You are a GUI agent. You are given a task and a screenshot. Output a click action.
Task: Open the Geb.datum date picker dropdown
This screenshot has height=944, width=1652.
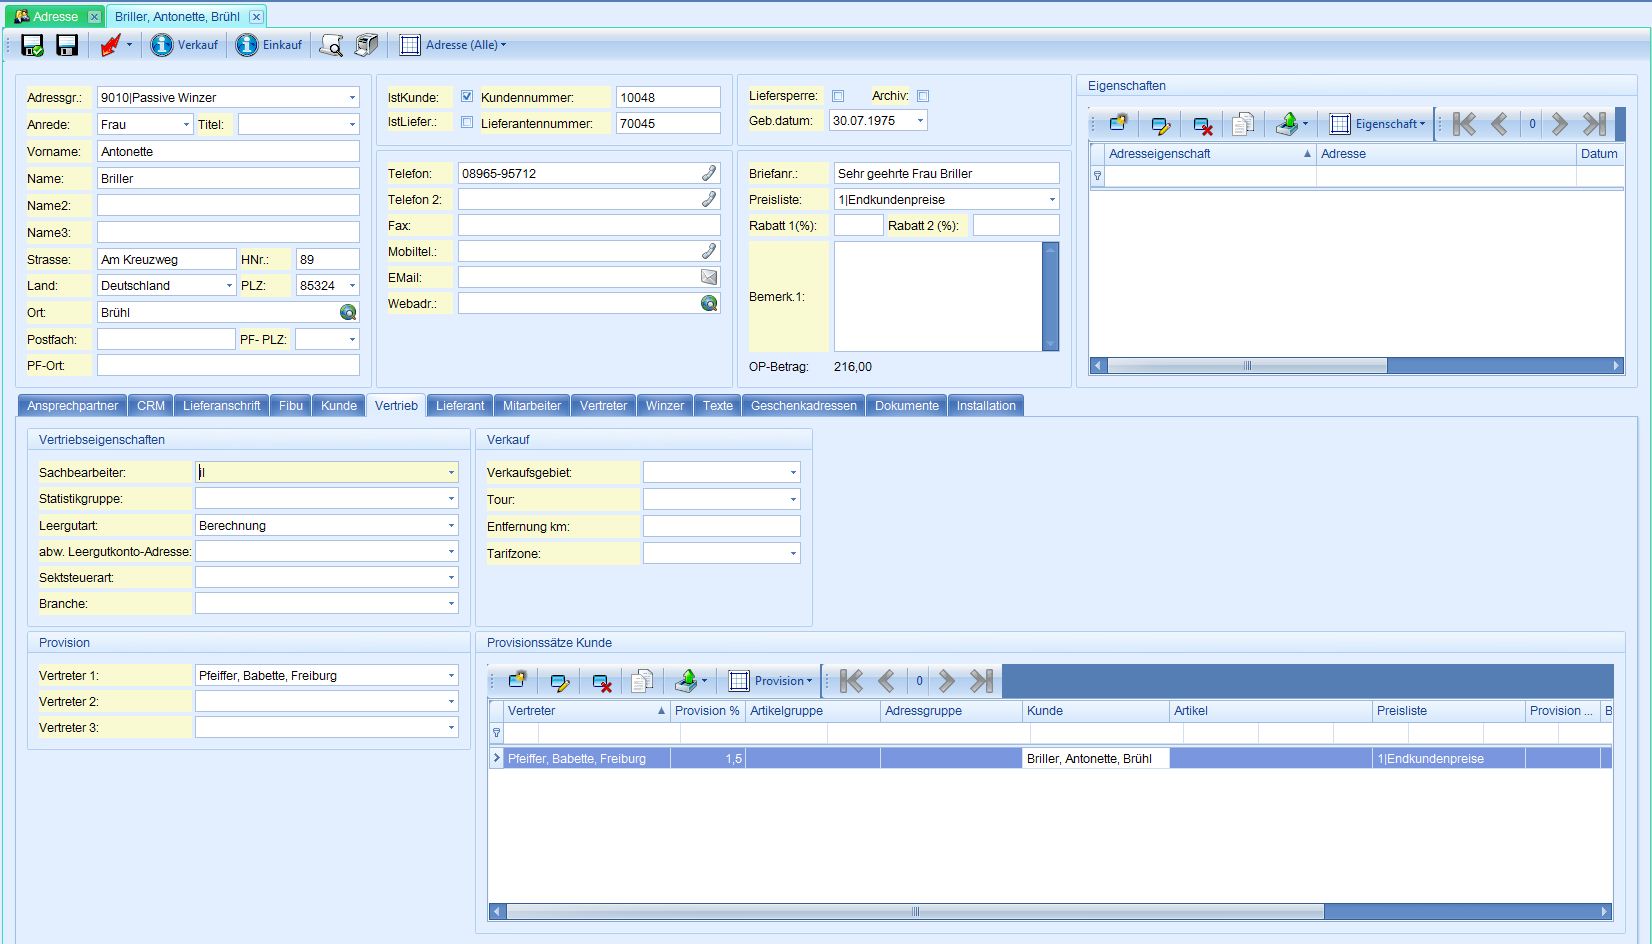[x=920, y=120]
